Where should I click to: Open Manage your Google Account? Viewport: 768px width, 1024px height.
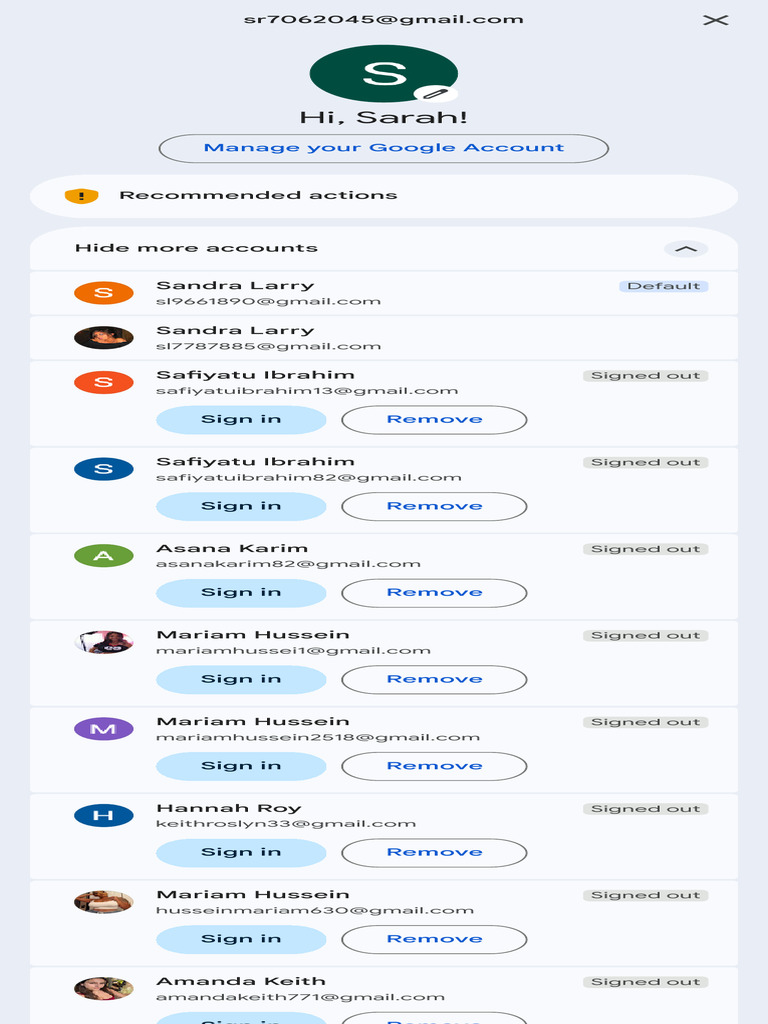click(x=383, y=148)
